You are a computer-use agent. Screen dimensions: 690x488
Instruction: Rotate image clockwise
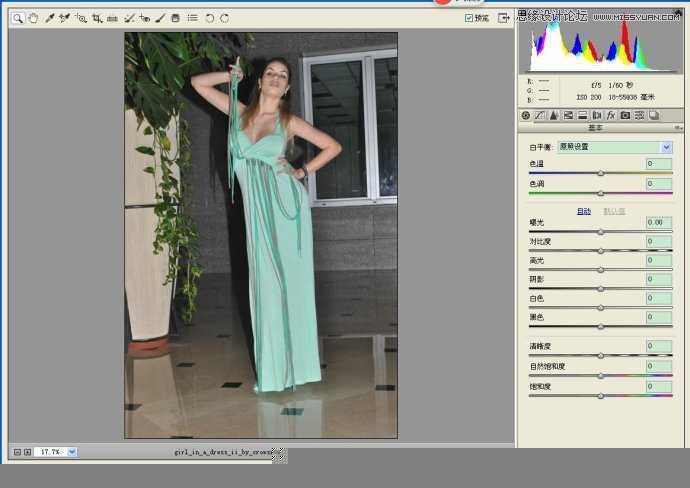tap(225, 18)
